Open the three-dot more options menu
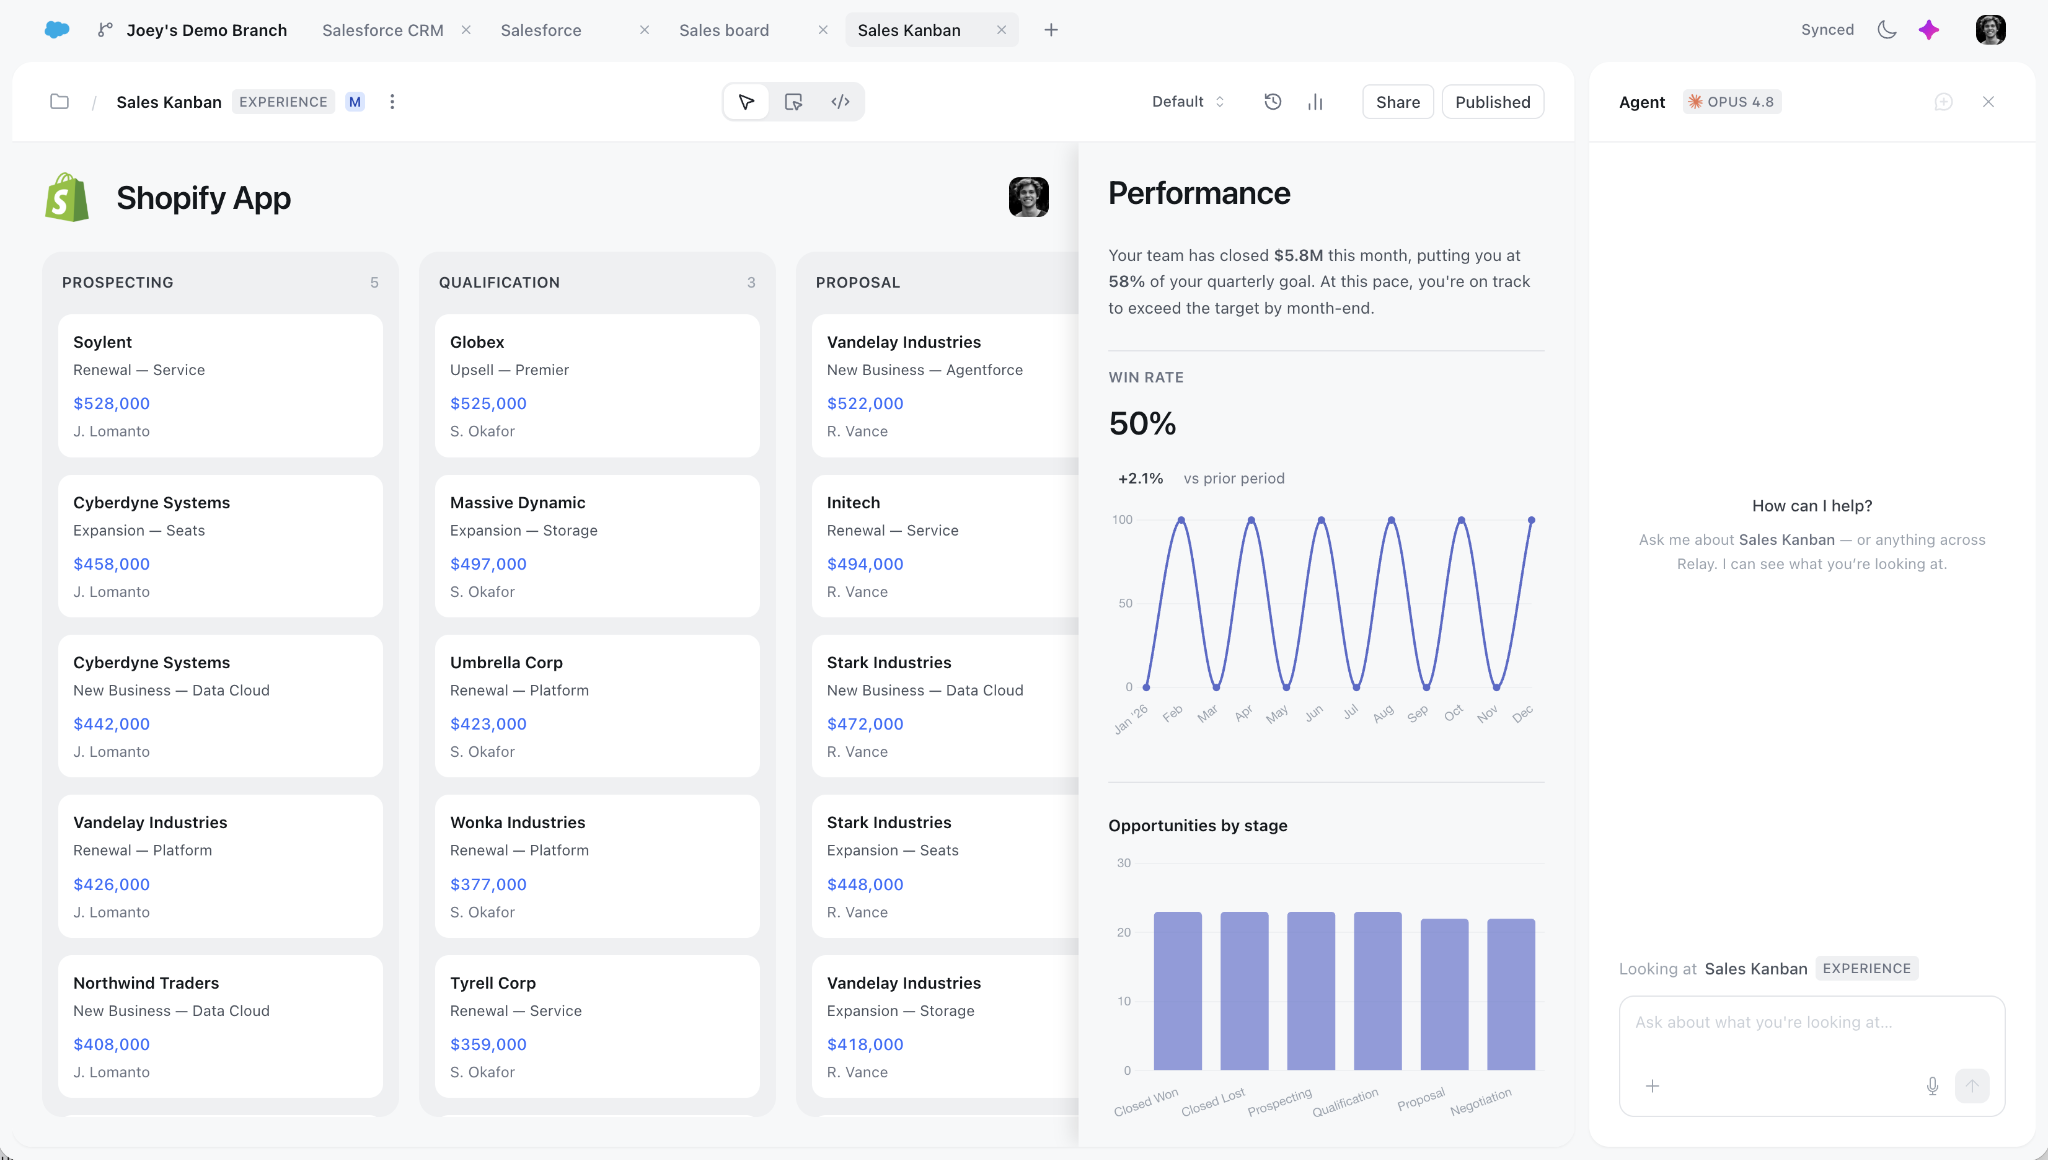The height and width of the screenshot is (1160, 2048). [392, 102]
